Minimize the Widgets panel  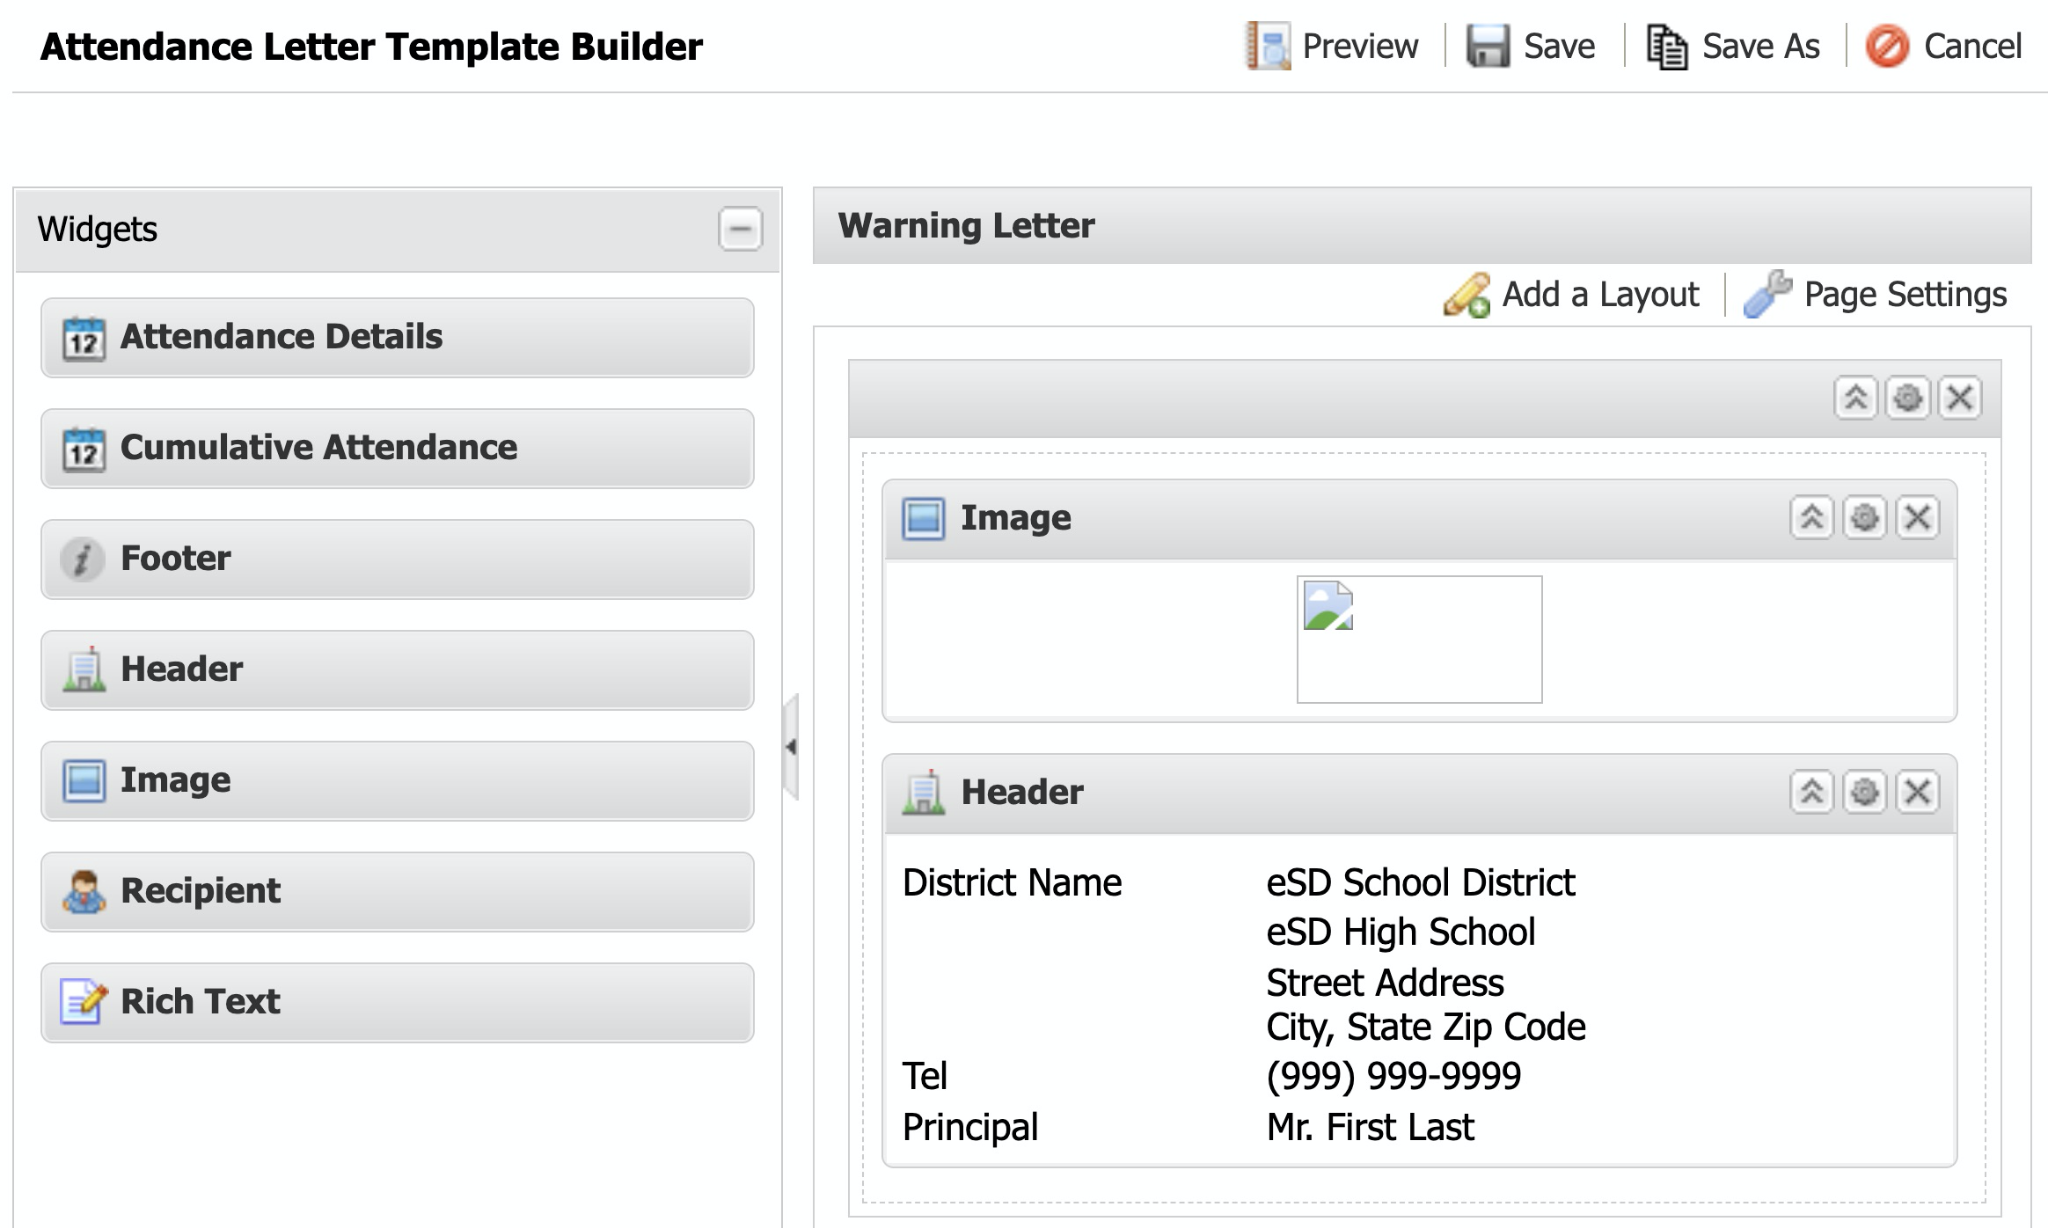[x=740, y=229]
